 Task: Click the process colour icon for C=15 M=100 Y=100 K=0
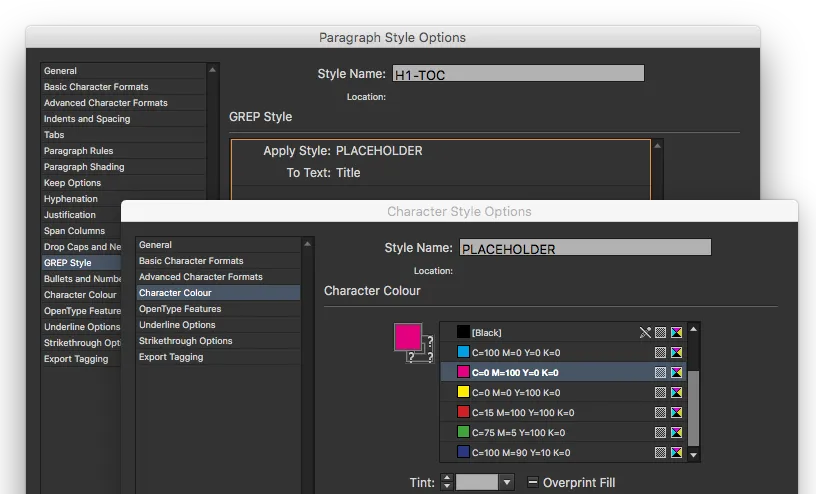click(660, 412)
